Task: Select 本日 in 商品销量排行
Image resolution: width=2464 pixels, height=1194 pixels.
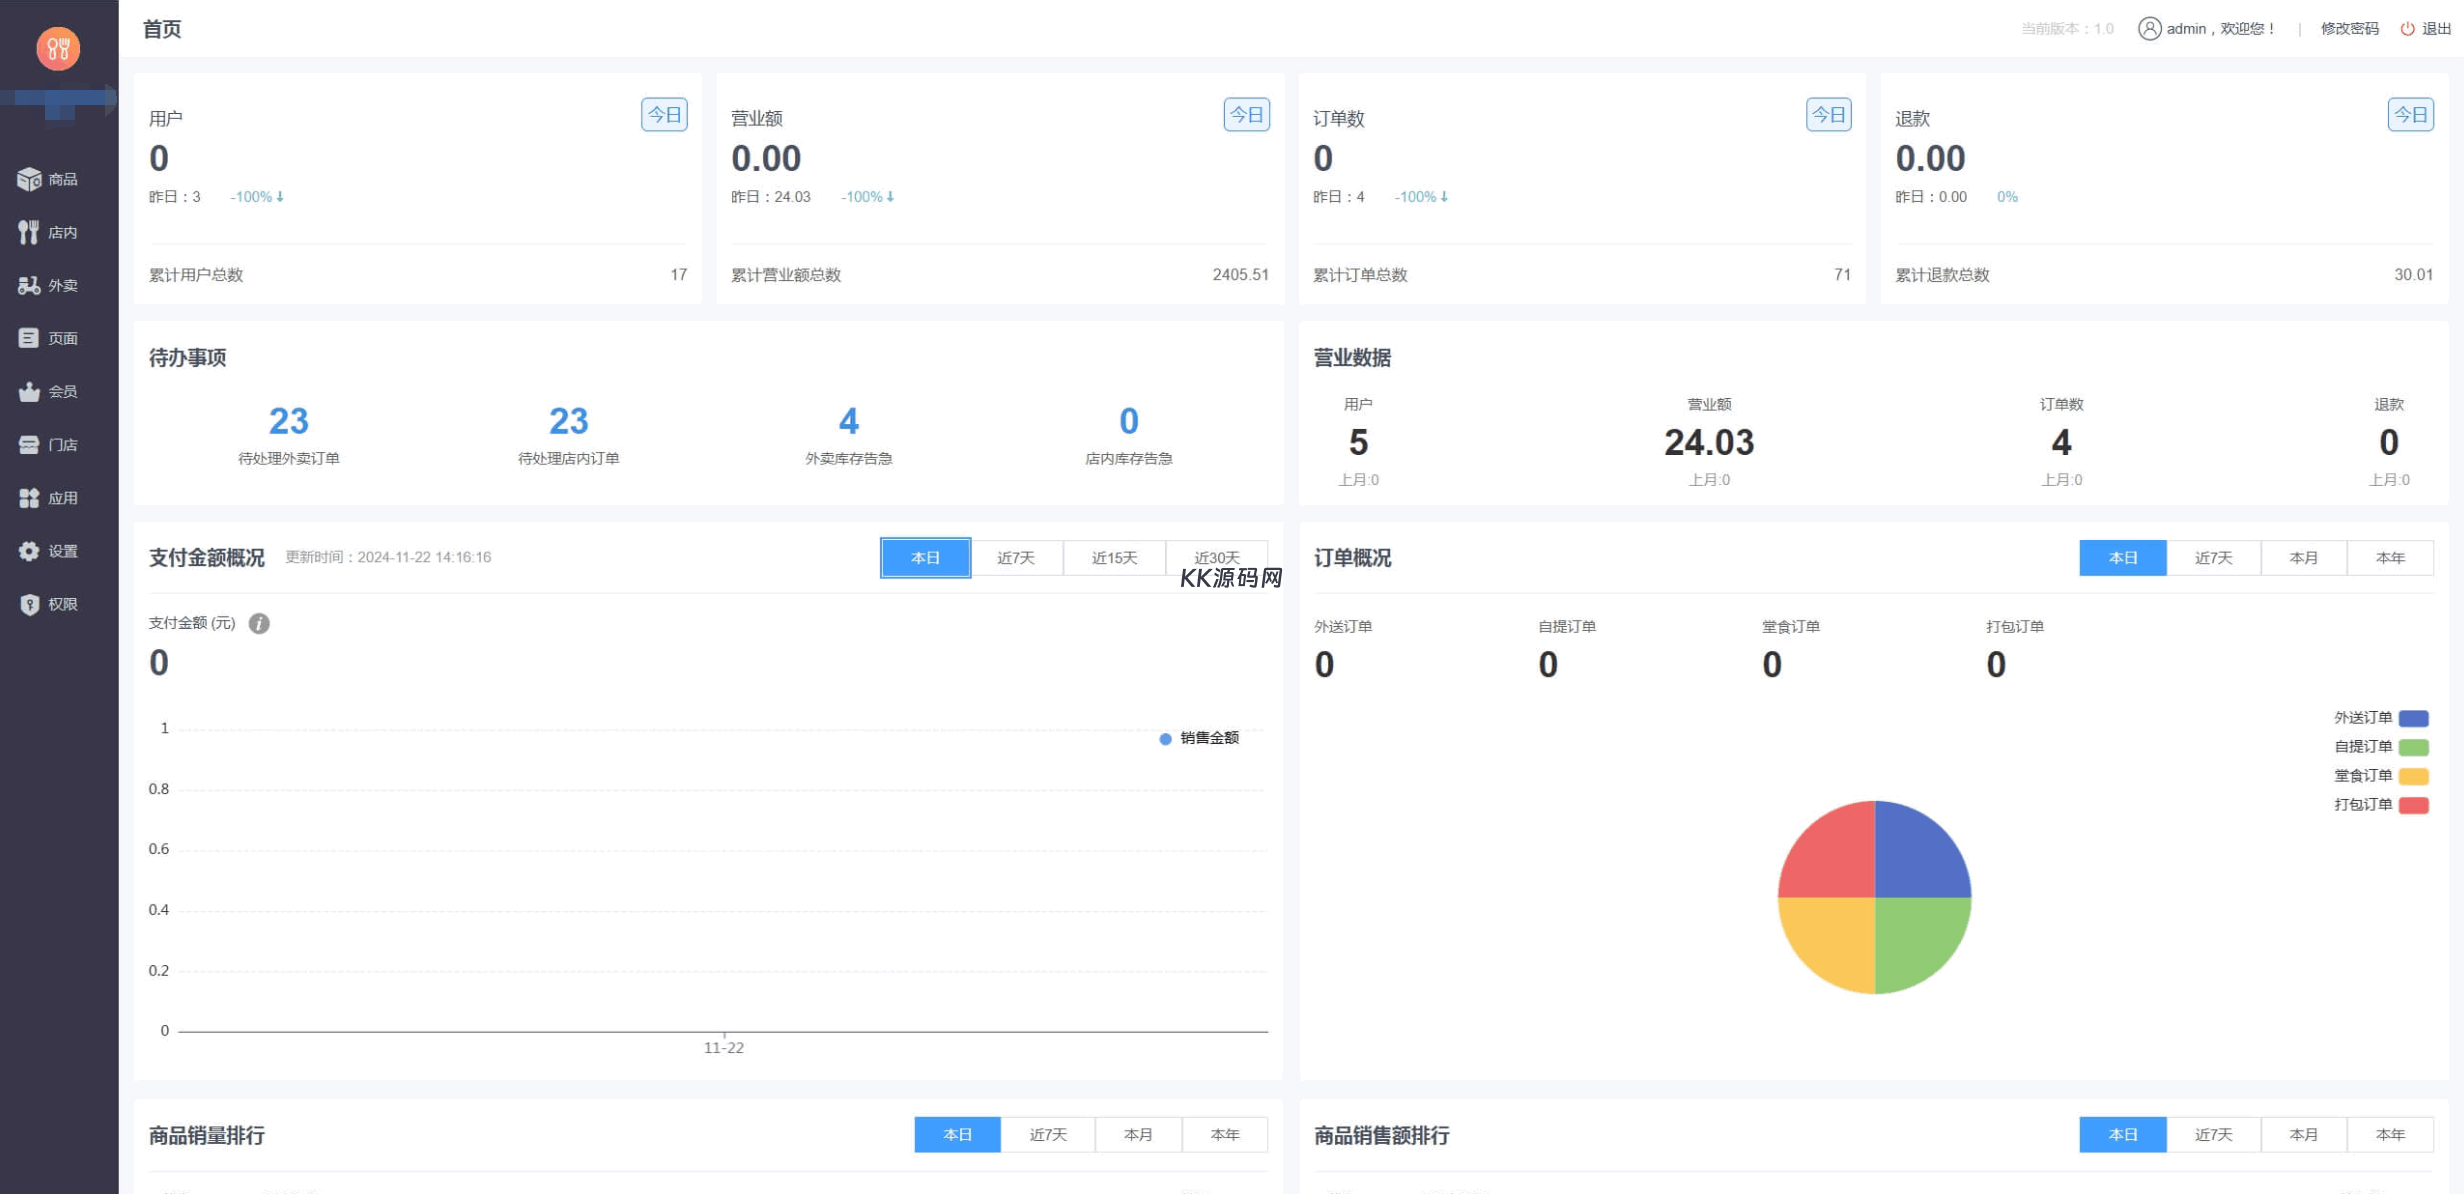Action: [x=957, y=1135]
